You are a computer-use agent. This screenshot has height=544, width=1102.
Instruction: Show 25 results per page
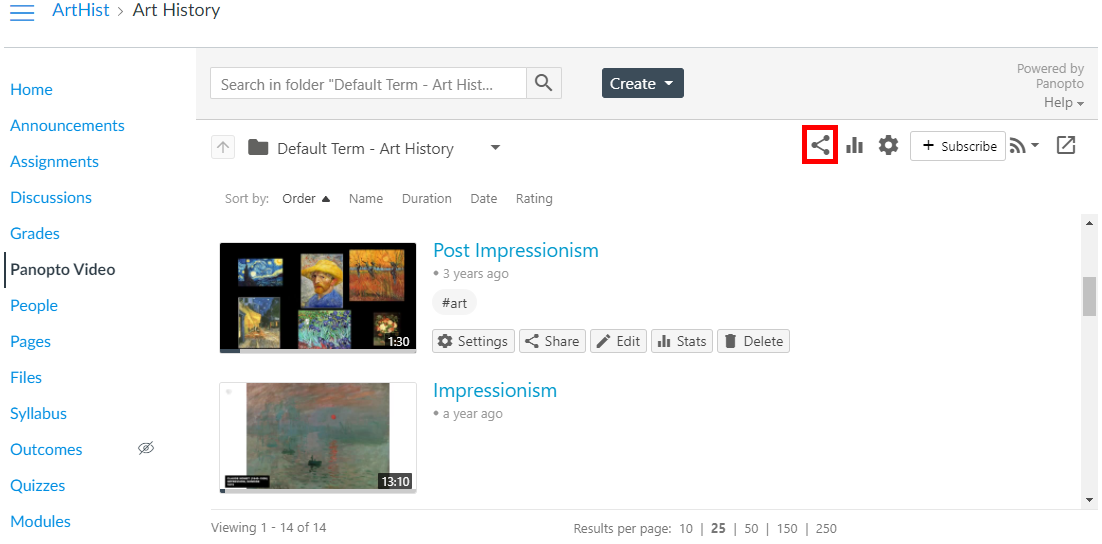(718, 529)
